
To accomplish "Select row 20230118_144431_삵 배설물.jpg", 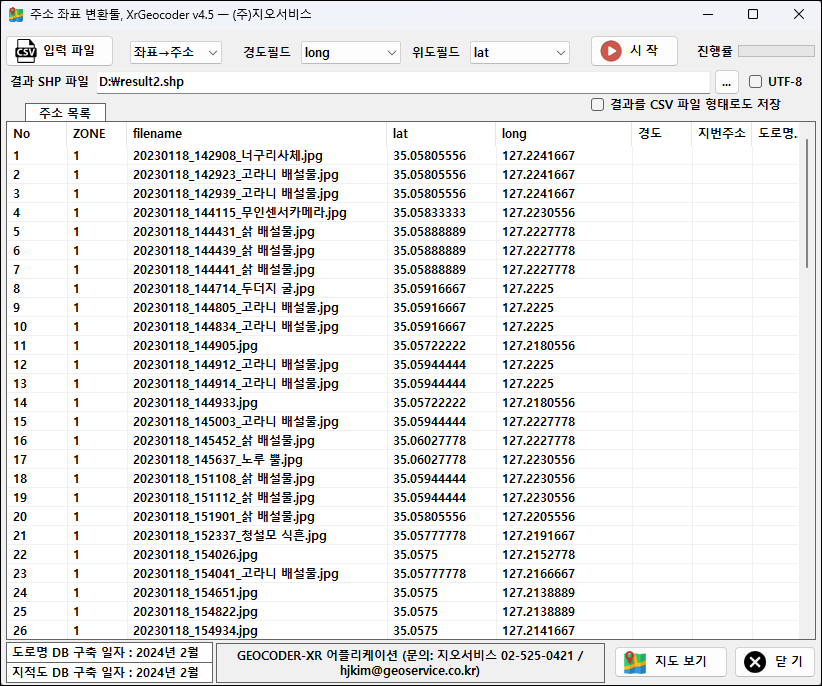I will tap(403, 232).
